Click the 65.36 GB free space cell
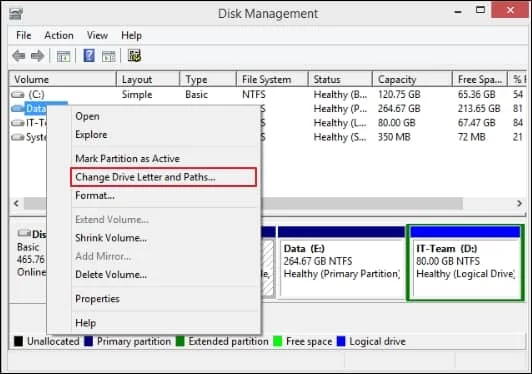 pyautogui.click(x=477, y=94)
